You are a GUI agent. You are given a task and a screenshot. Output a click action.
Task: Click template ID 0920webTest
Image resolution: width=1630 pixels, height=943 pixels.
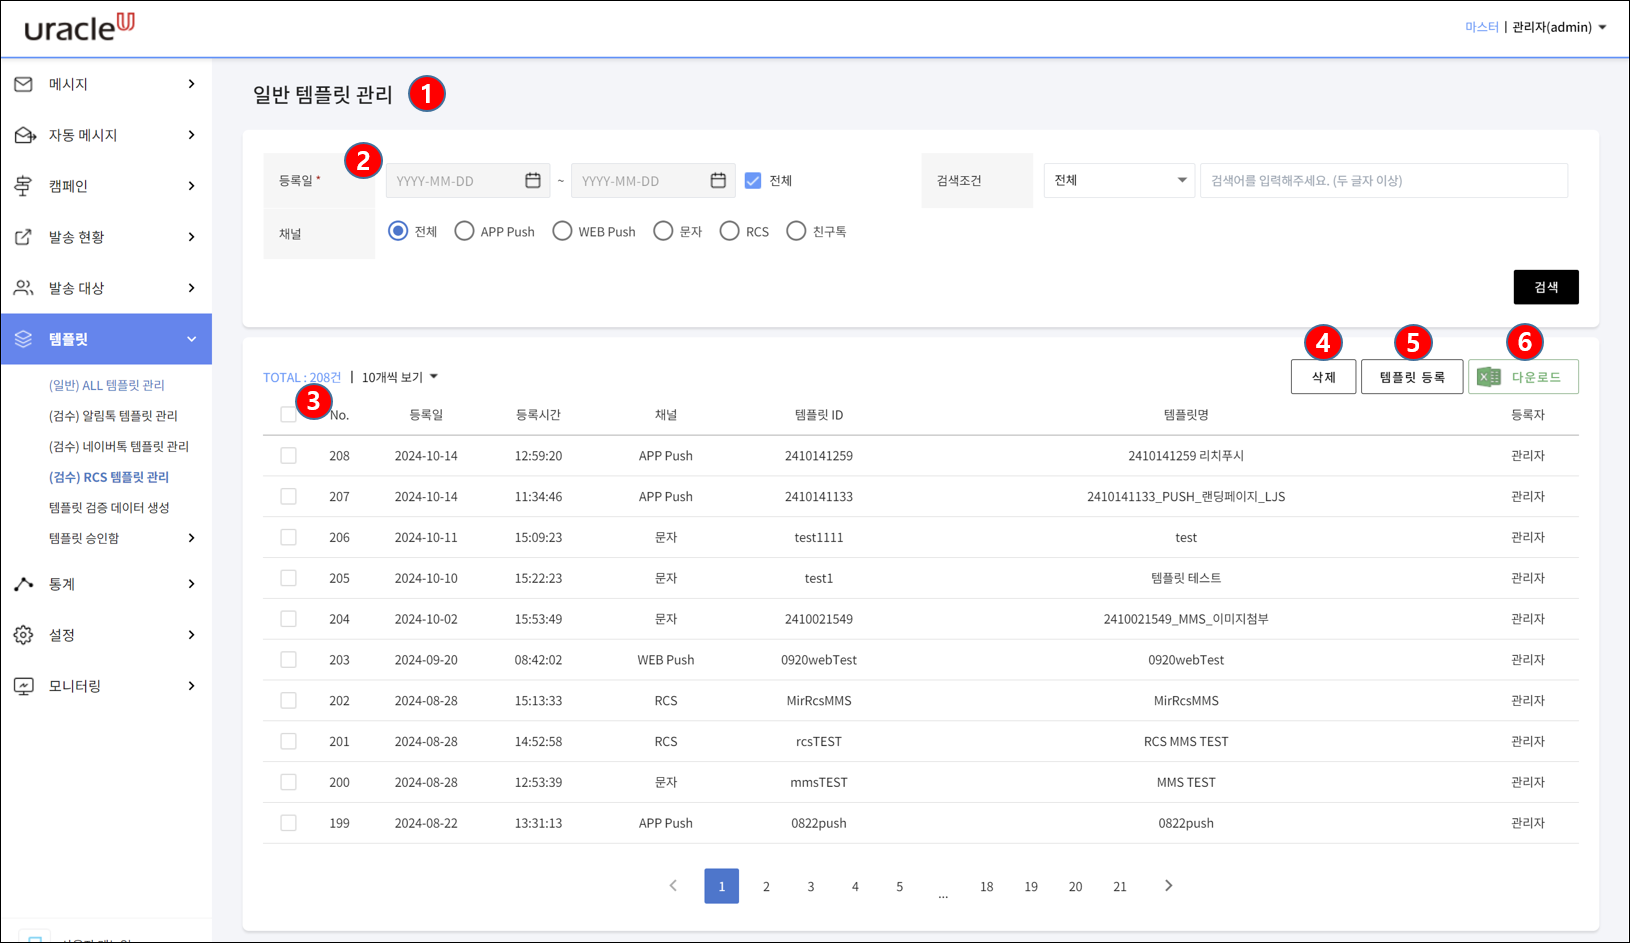pos(819,660)
